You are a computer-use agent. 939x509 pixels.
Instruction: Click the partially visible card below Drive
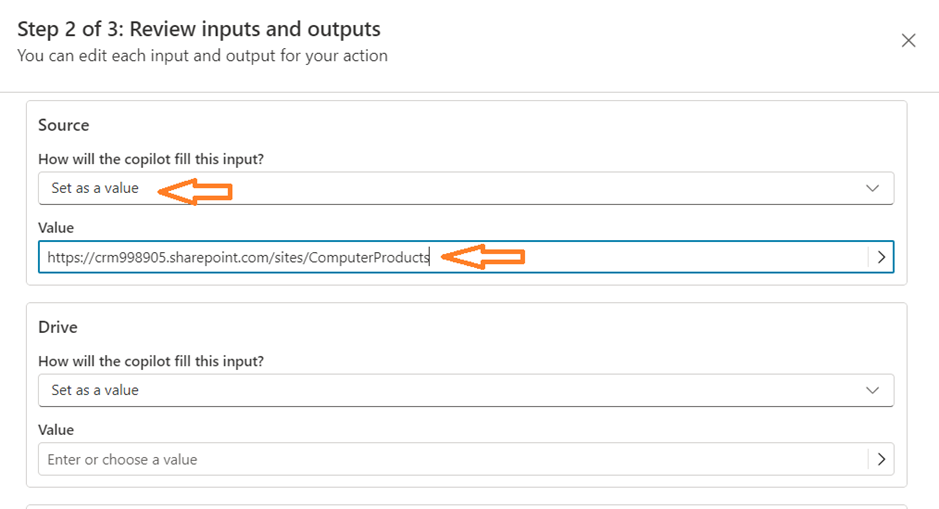click(466, 506)
